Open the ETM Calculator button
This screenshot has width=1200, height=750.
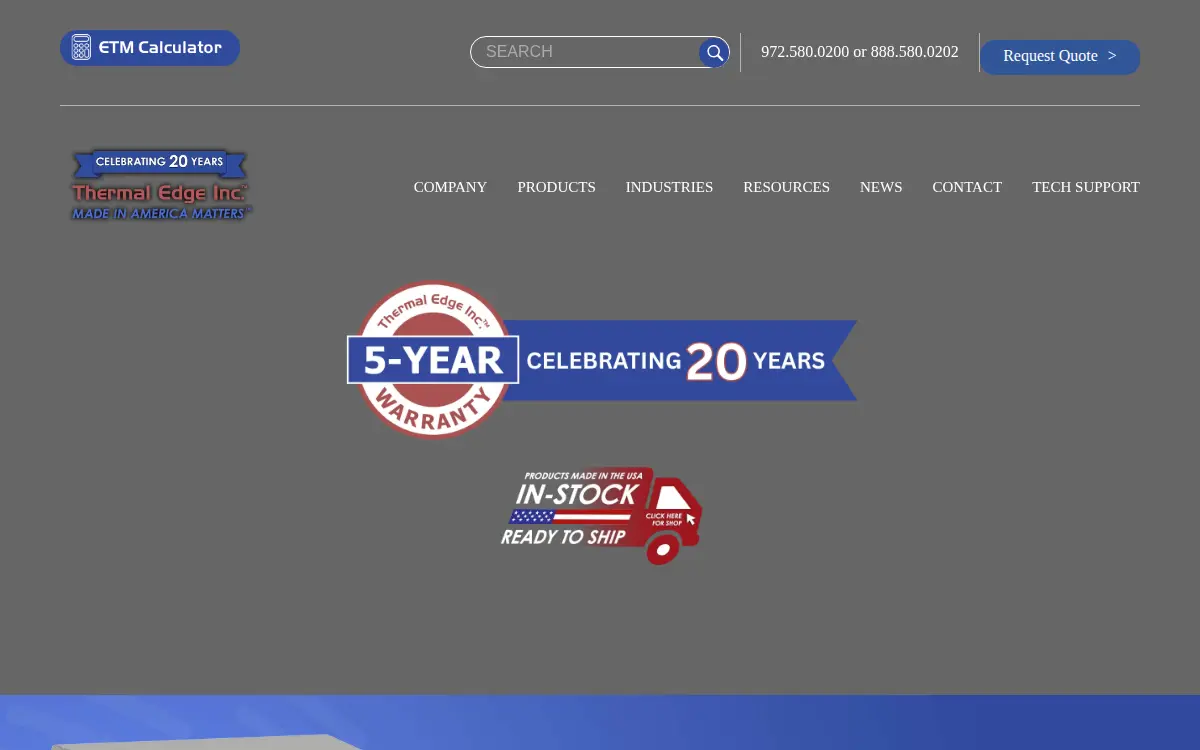pos(150,48)
